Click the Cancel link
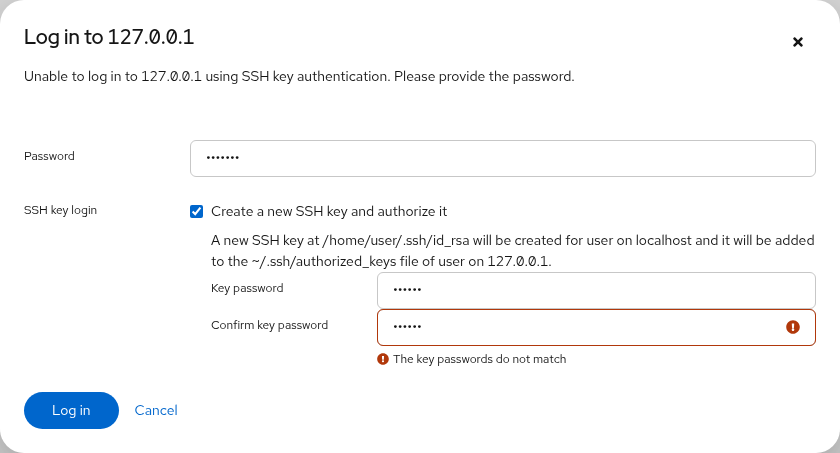The image size is (840, 453). coord(156,410)
